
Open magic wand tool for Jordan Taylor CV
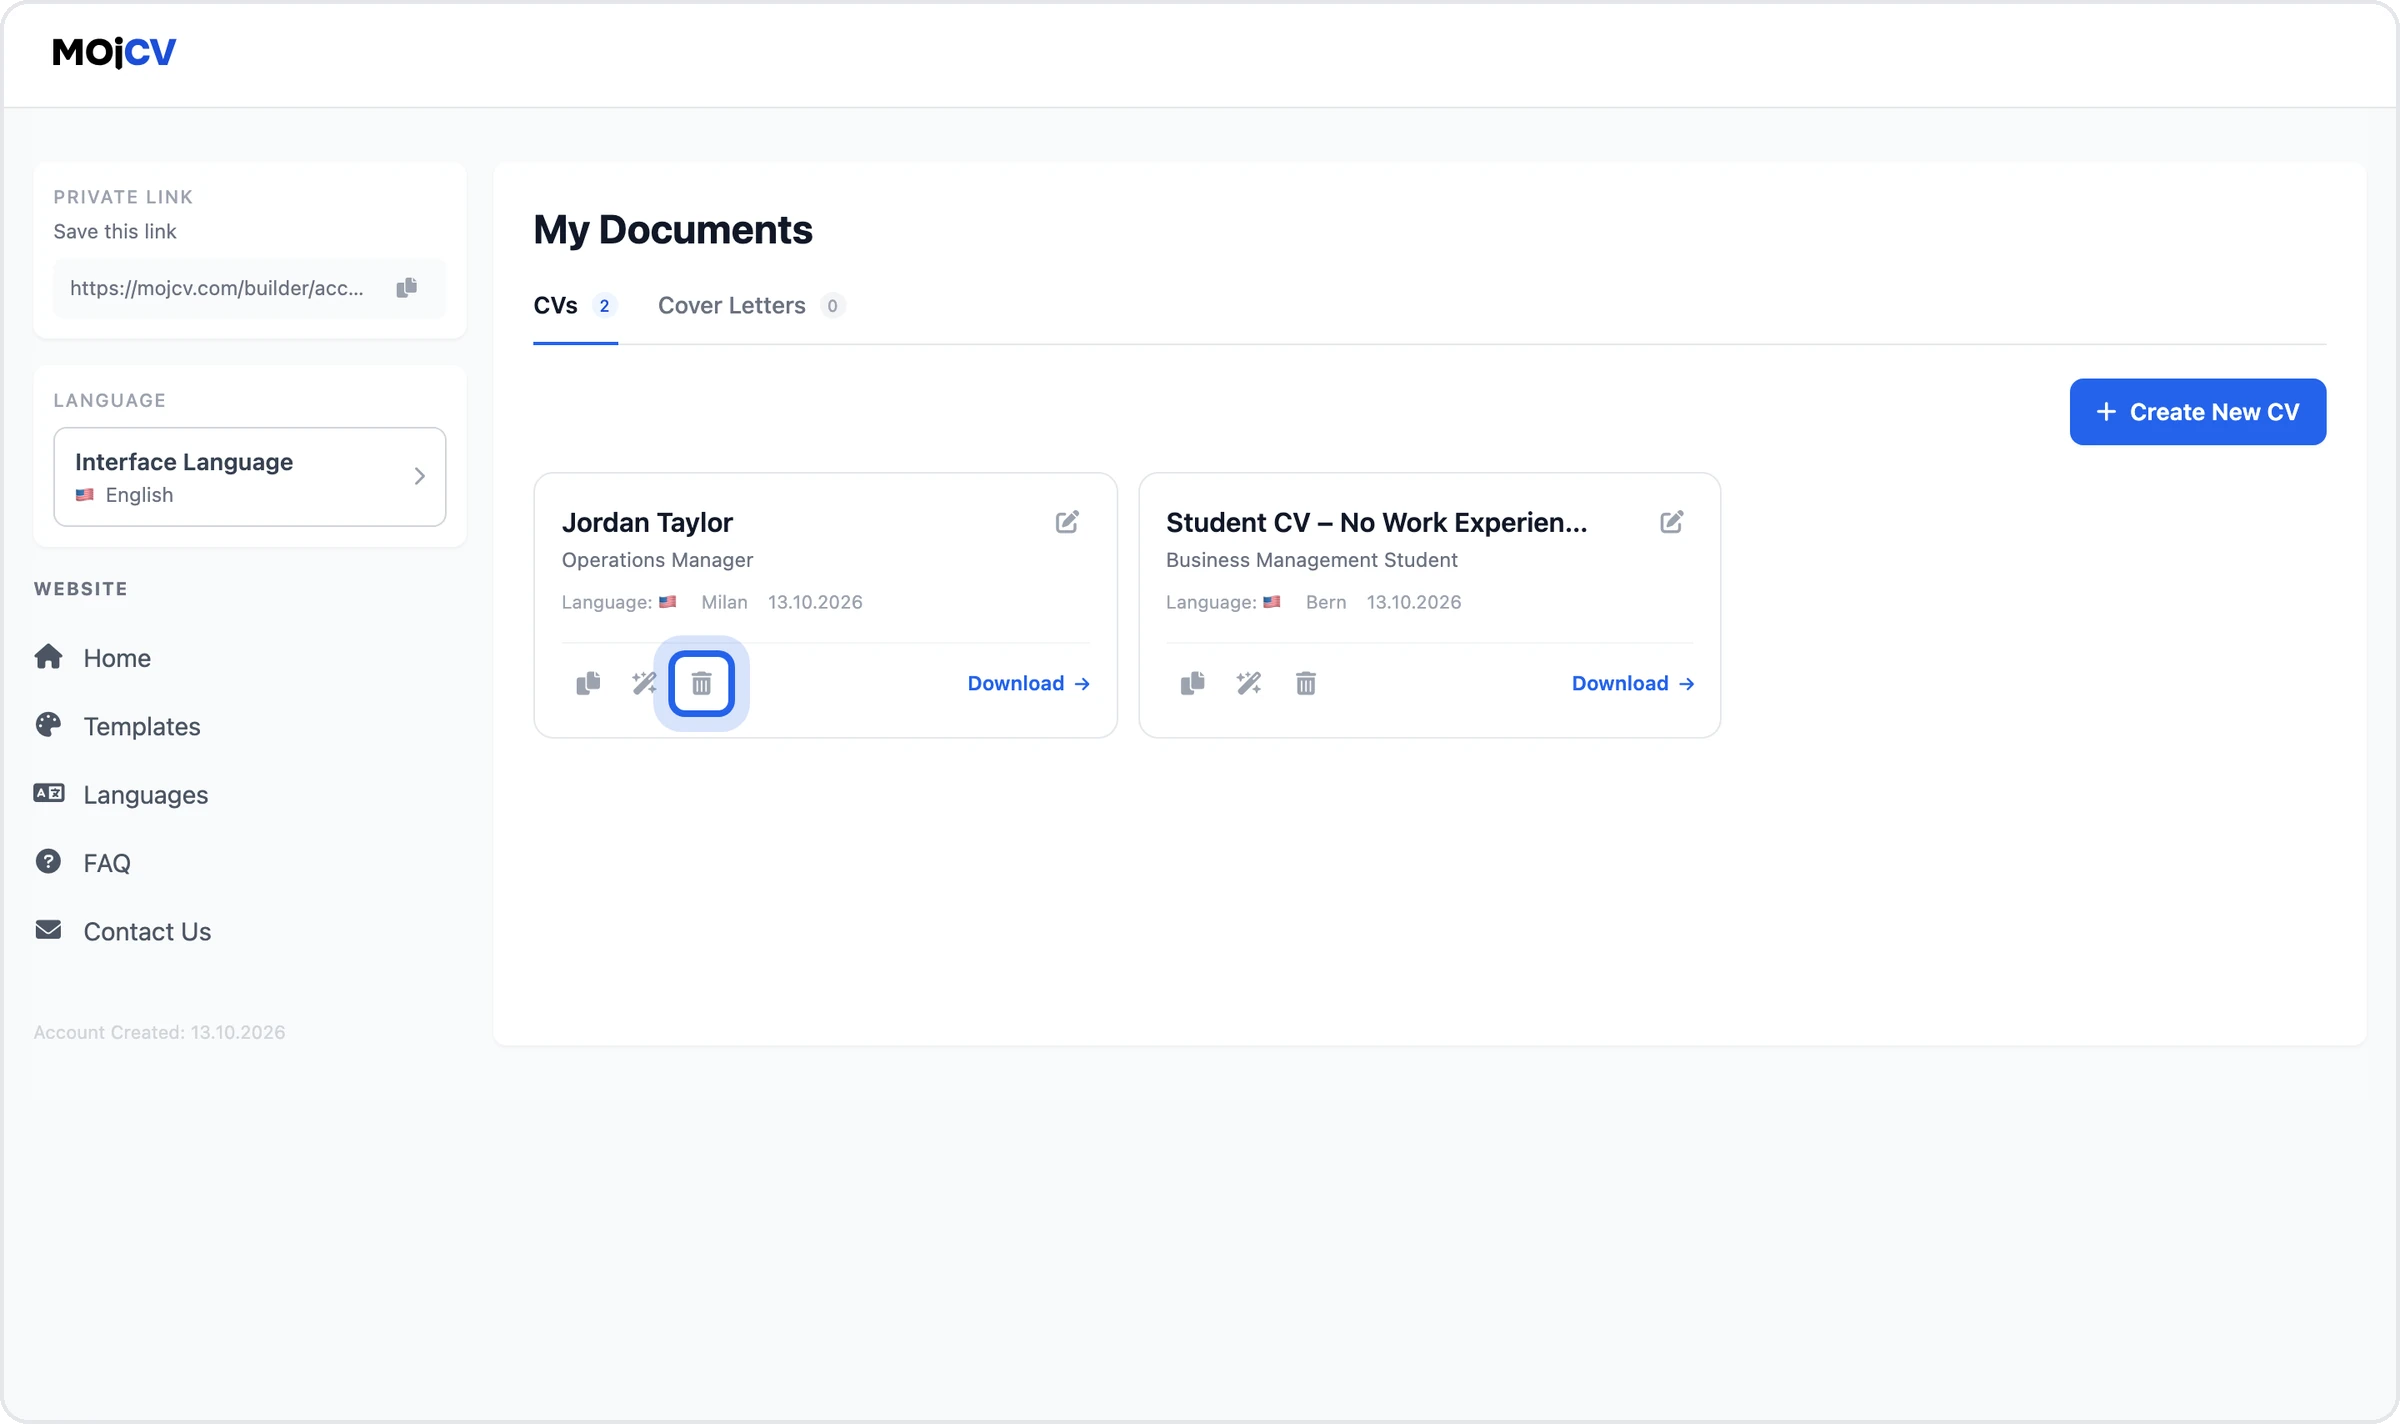click(645, 683)
